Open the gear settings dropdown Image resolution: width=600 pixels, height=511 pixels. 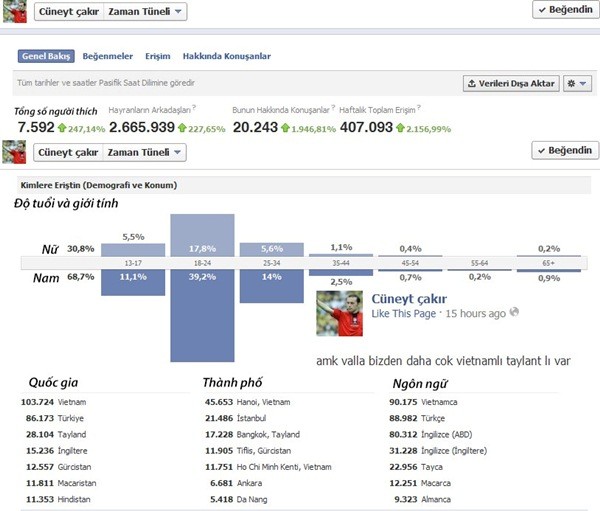click(x=577, y=83)
